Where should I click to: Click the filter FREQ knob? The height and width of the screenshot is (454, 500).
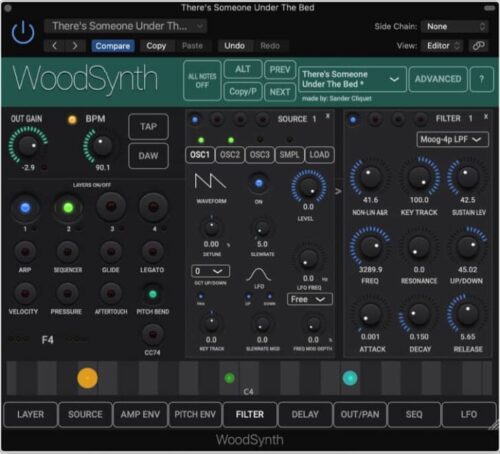pos(370,247)
